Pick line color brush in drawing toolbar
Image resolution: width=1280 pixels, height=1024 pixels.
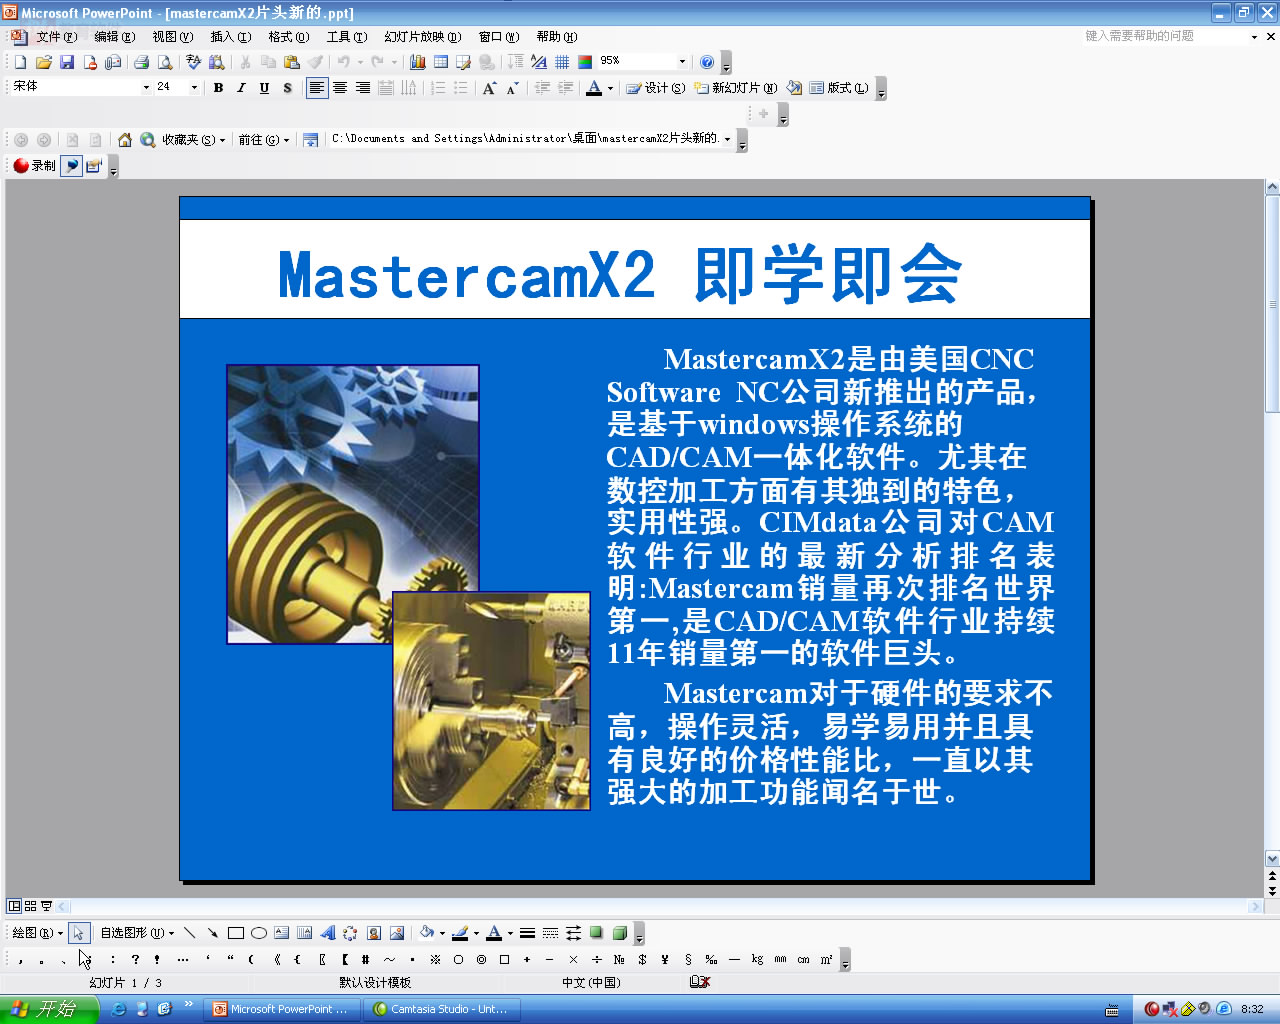pos(460,933)
